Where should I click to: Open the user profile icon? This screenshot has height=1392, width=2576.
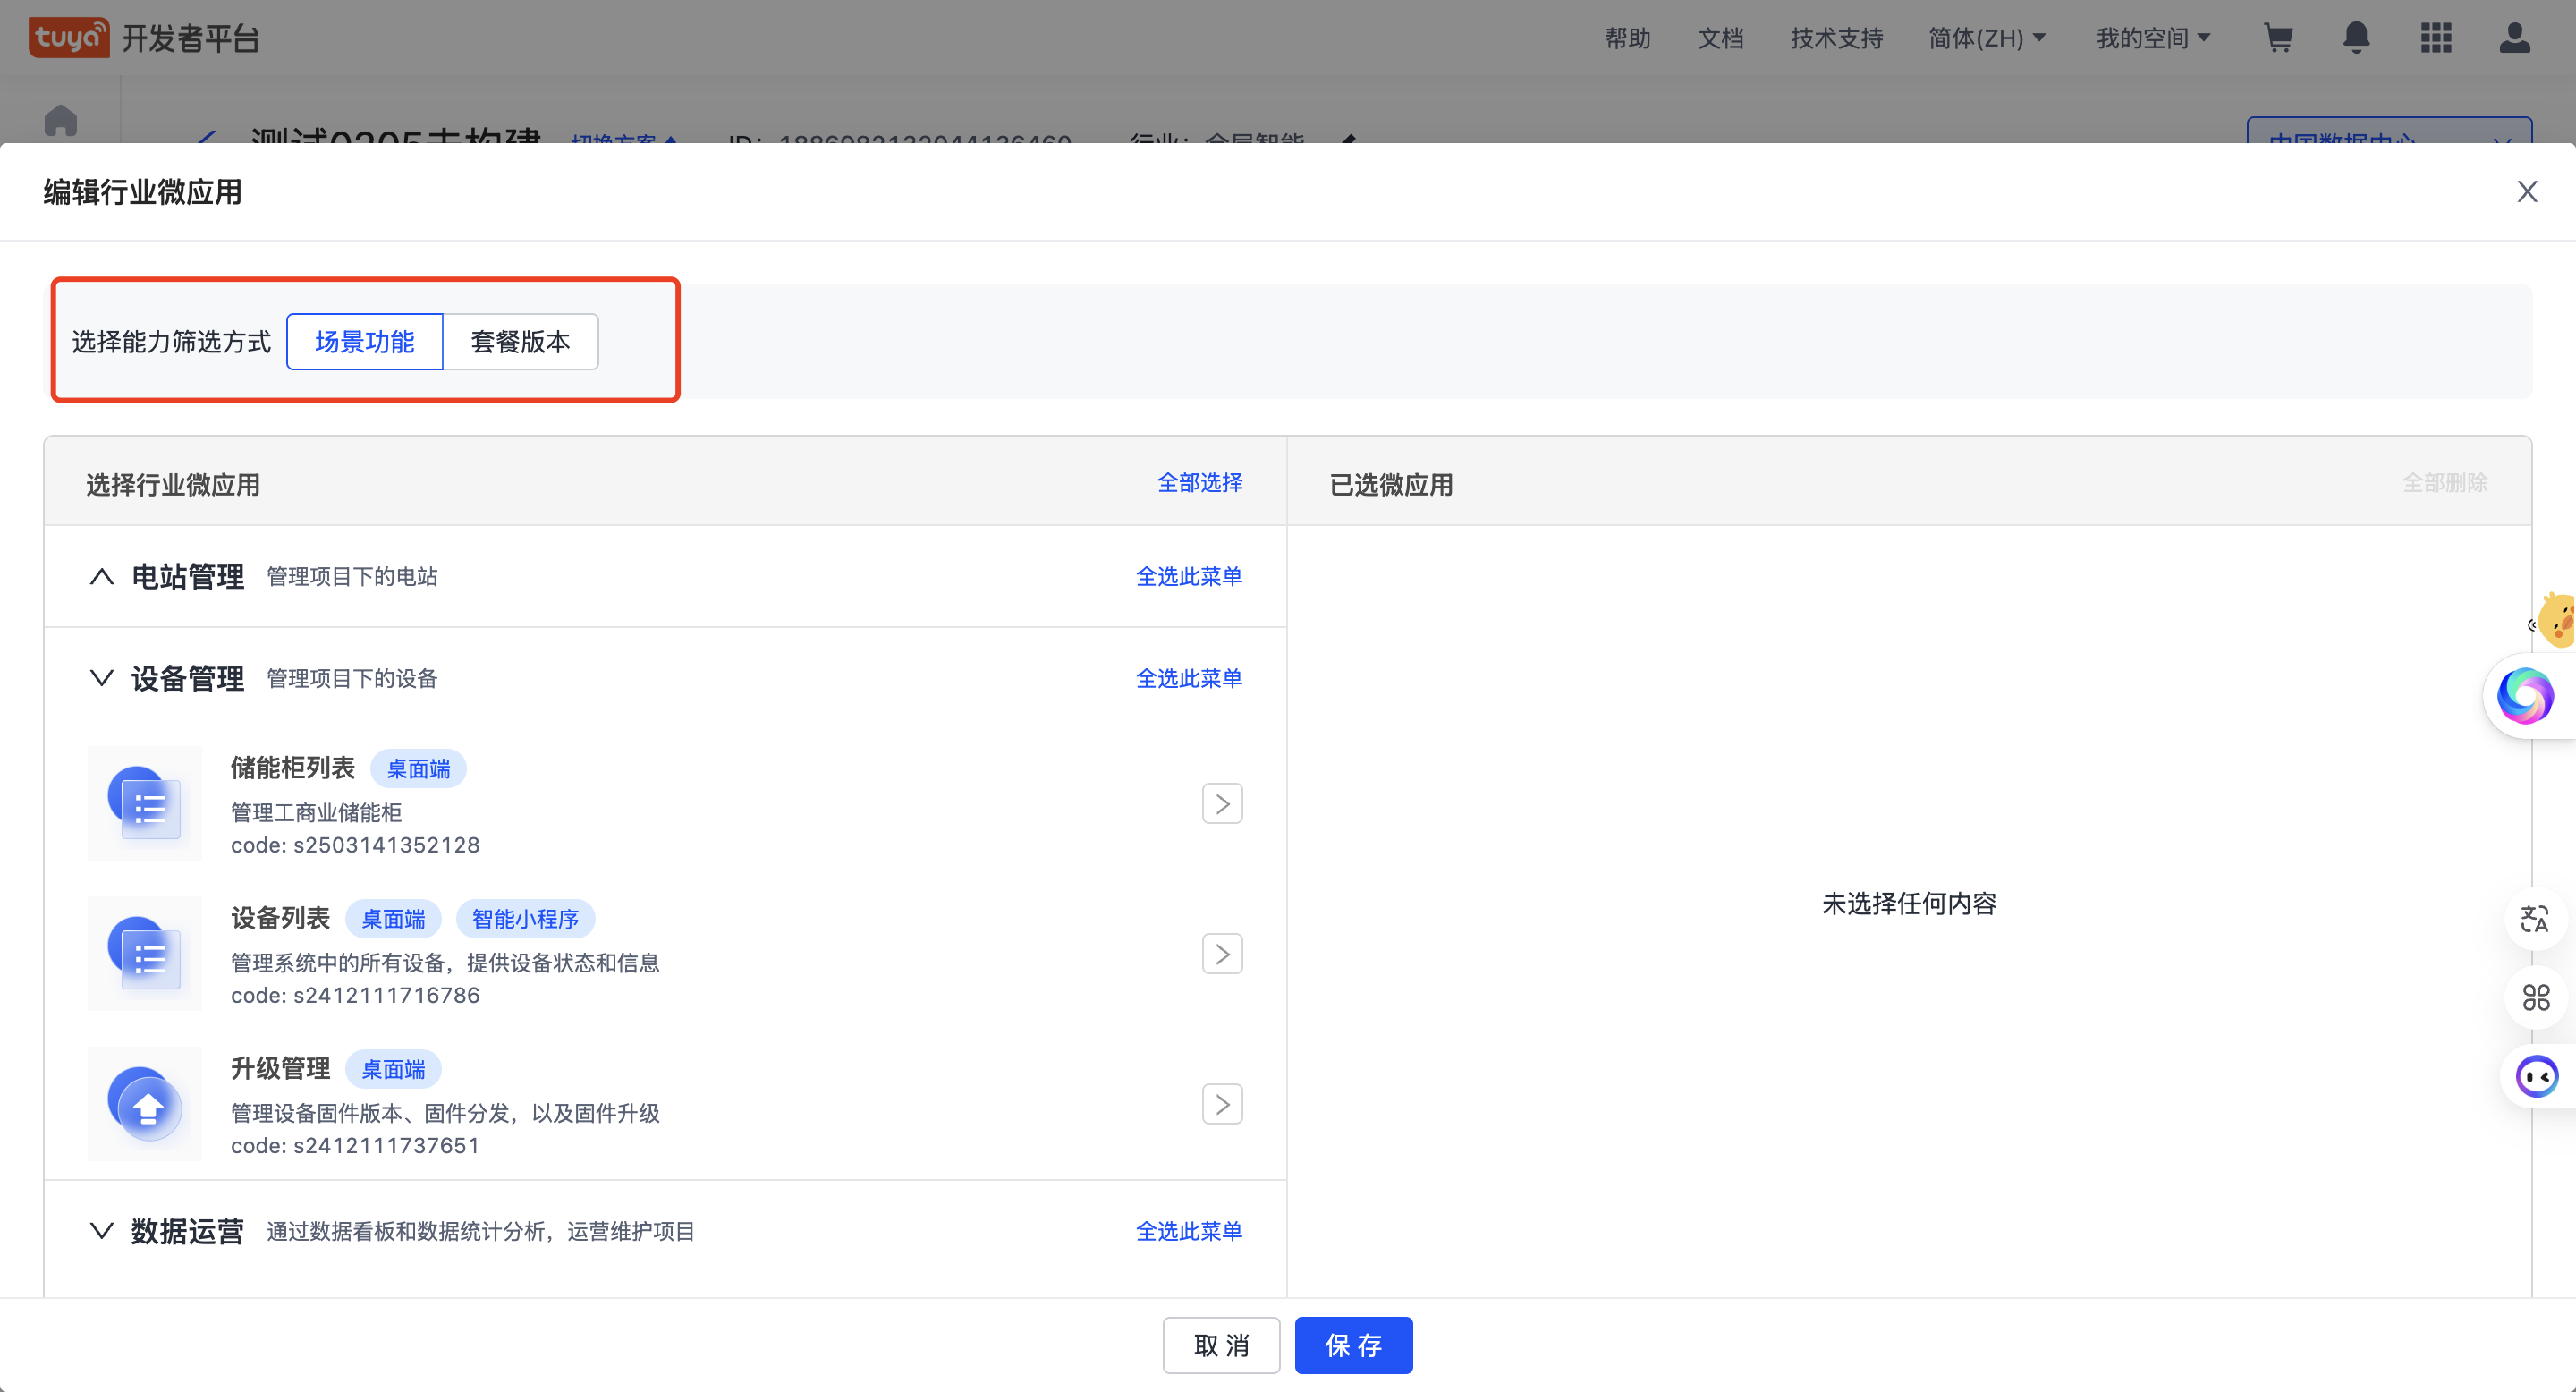2514,38
